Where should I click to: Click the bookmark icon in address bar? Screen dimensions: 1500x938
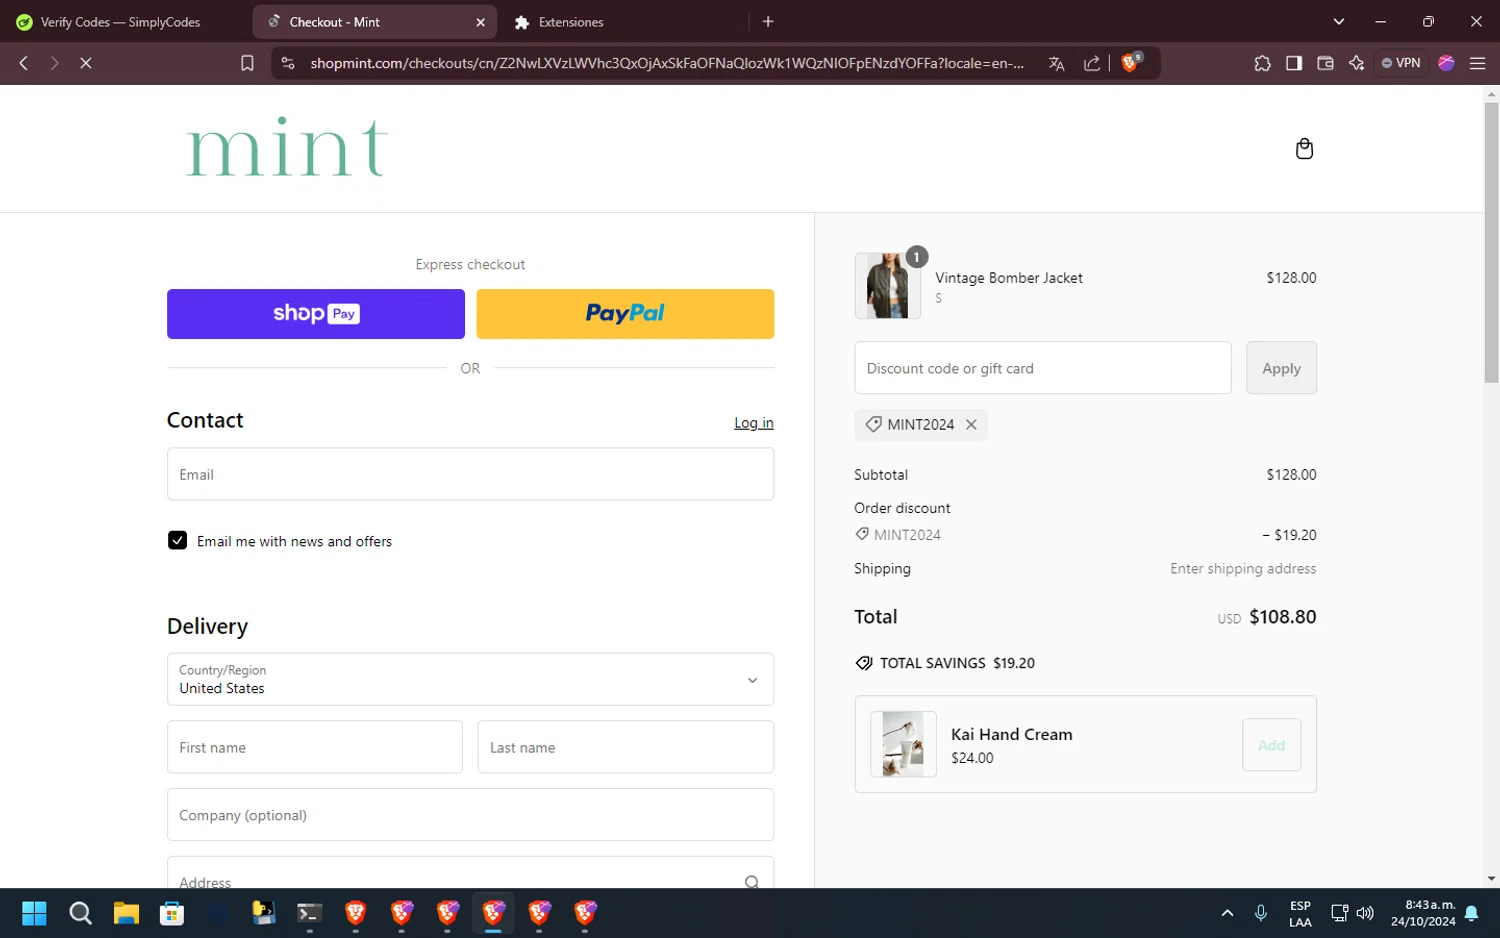click(247, 63)
